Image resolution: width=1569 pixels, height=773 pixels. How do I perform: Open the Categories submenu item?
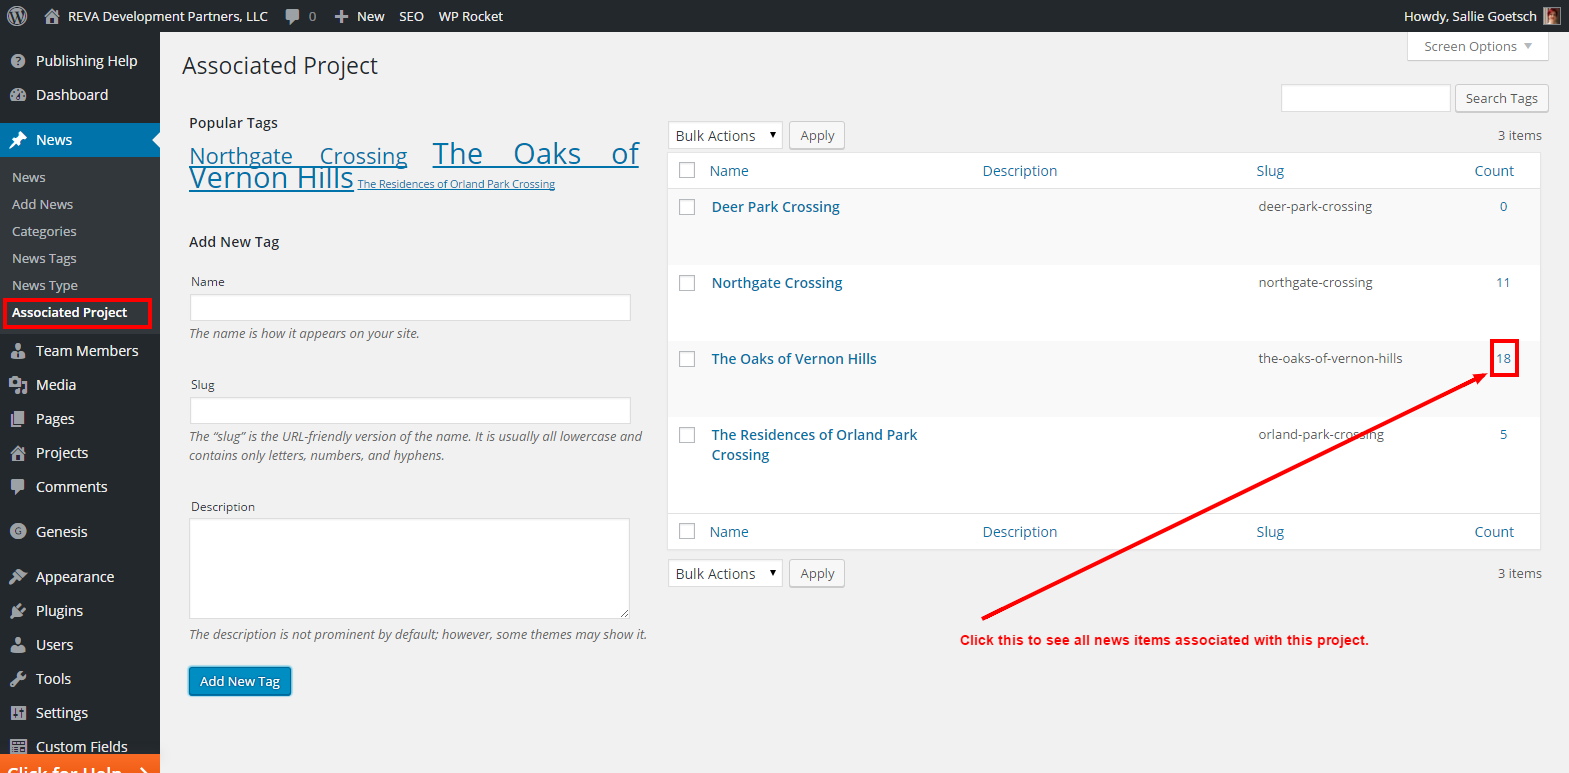click(x=44, y=231)
